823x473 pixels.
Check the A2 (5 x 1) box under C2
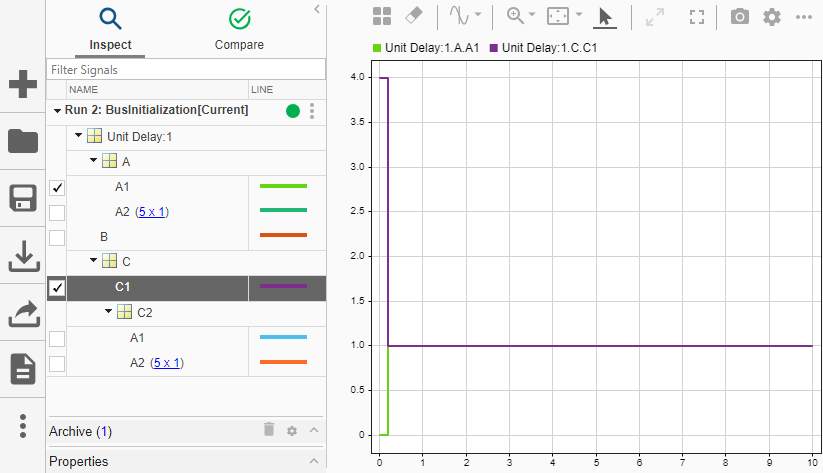point(57,364)
